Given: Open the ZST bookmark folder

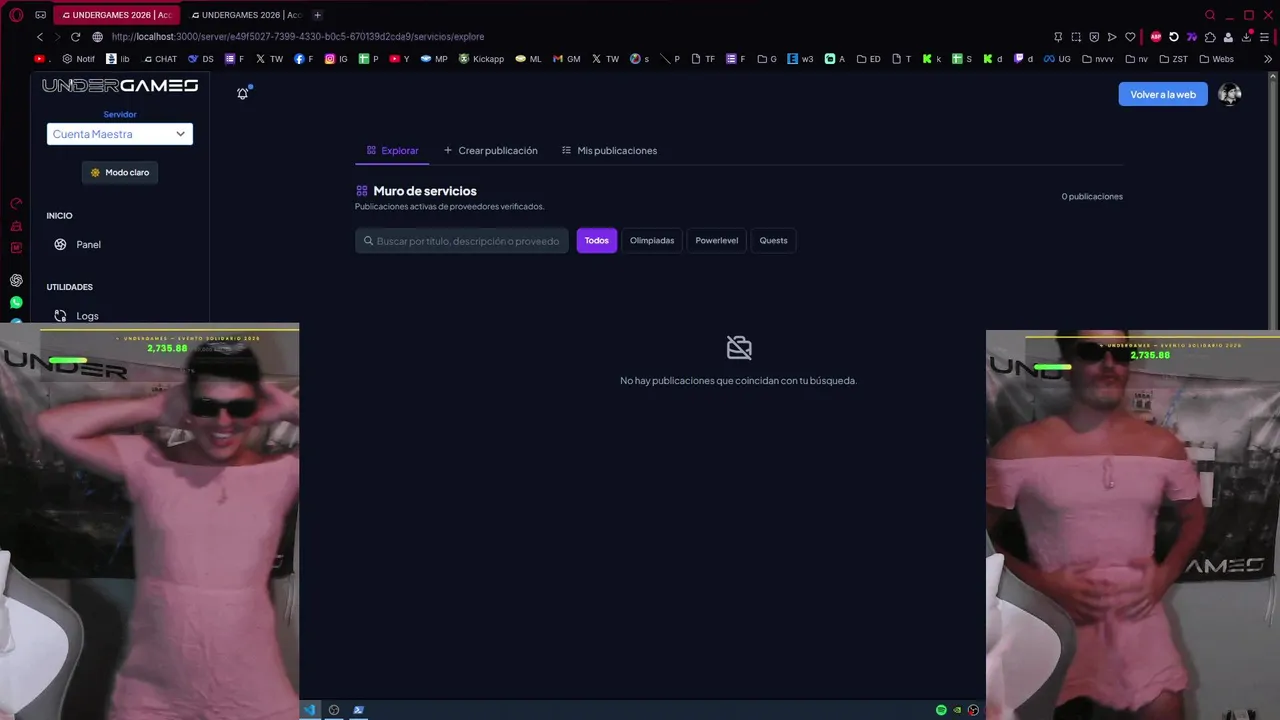Looking at the screenshot, I should click(x=1173, y=59).
